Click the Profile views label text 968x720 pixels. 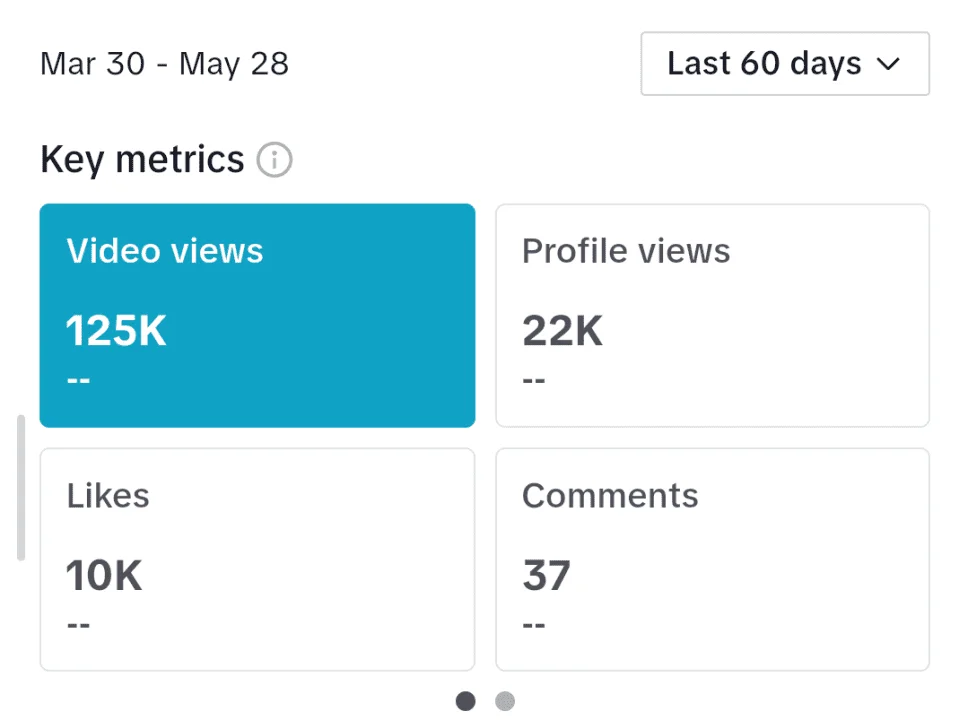626,251
